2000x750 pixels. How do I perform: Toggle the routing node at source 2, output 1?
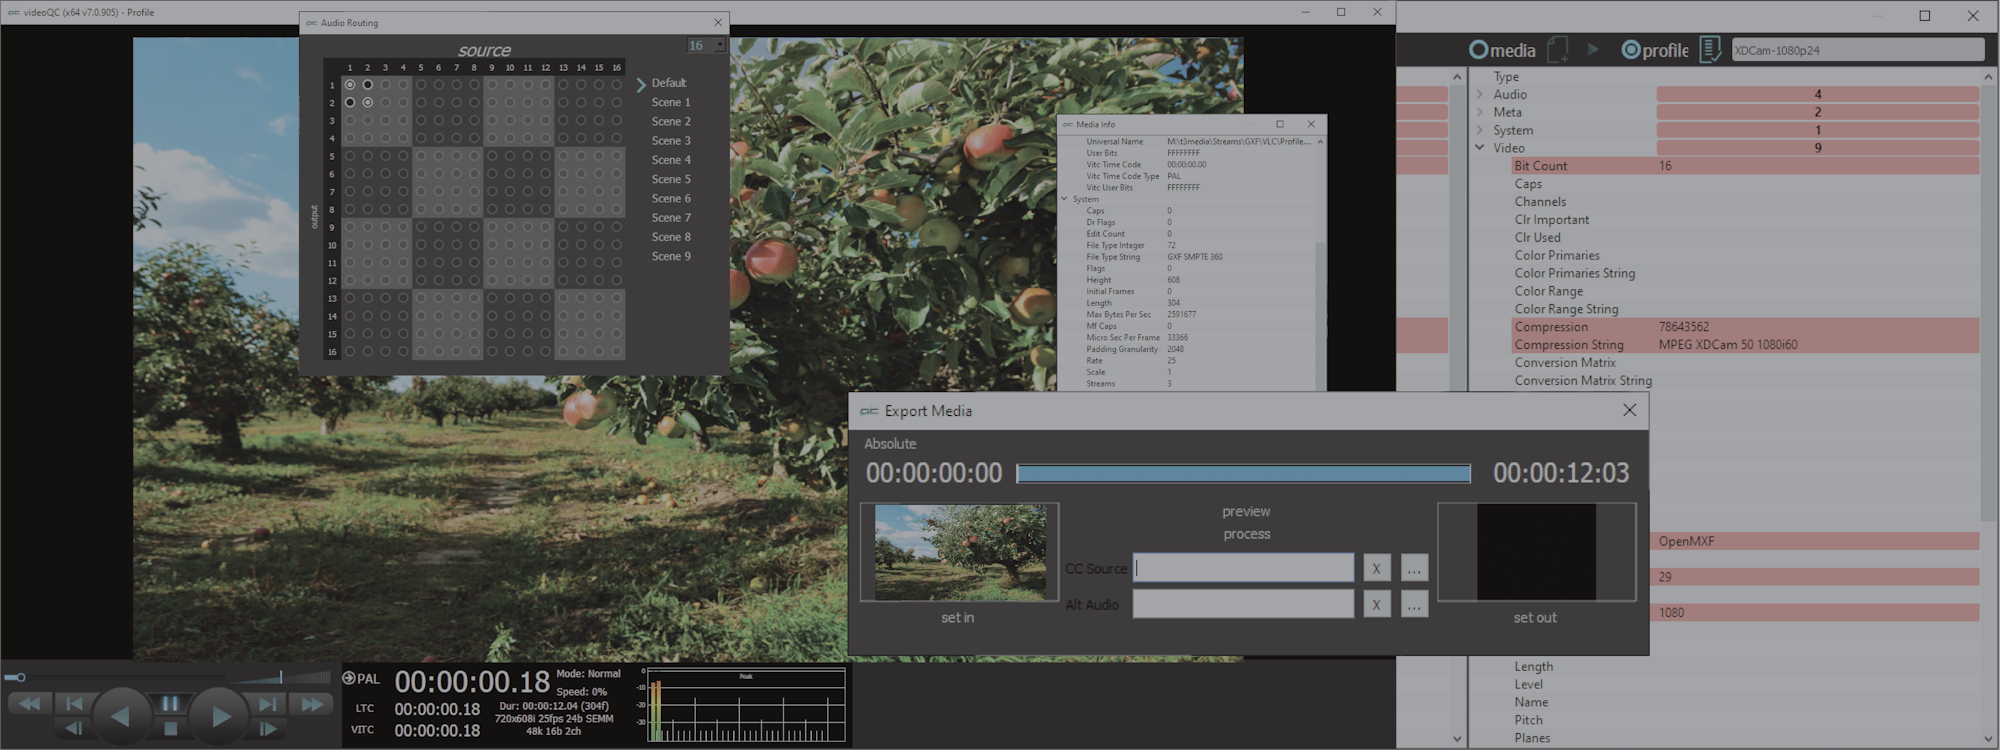[x=368, y=85]
